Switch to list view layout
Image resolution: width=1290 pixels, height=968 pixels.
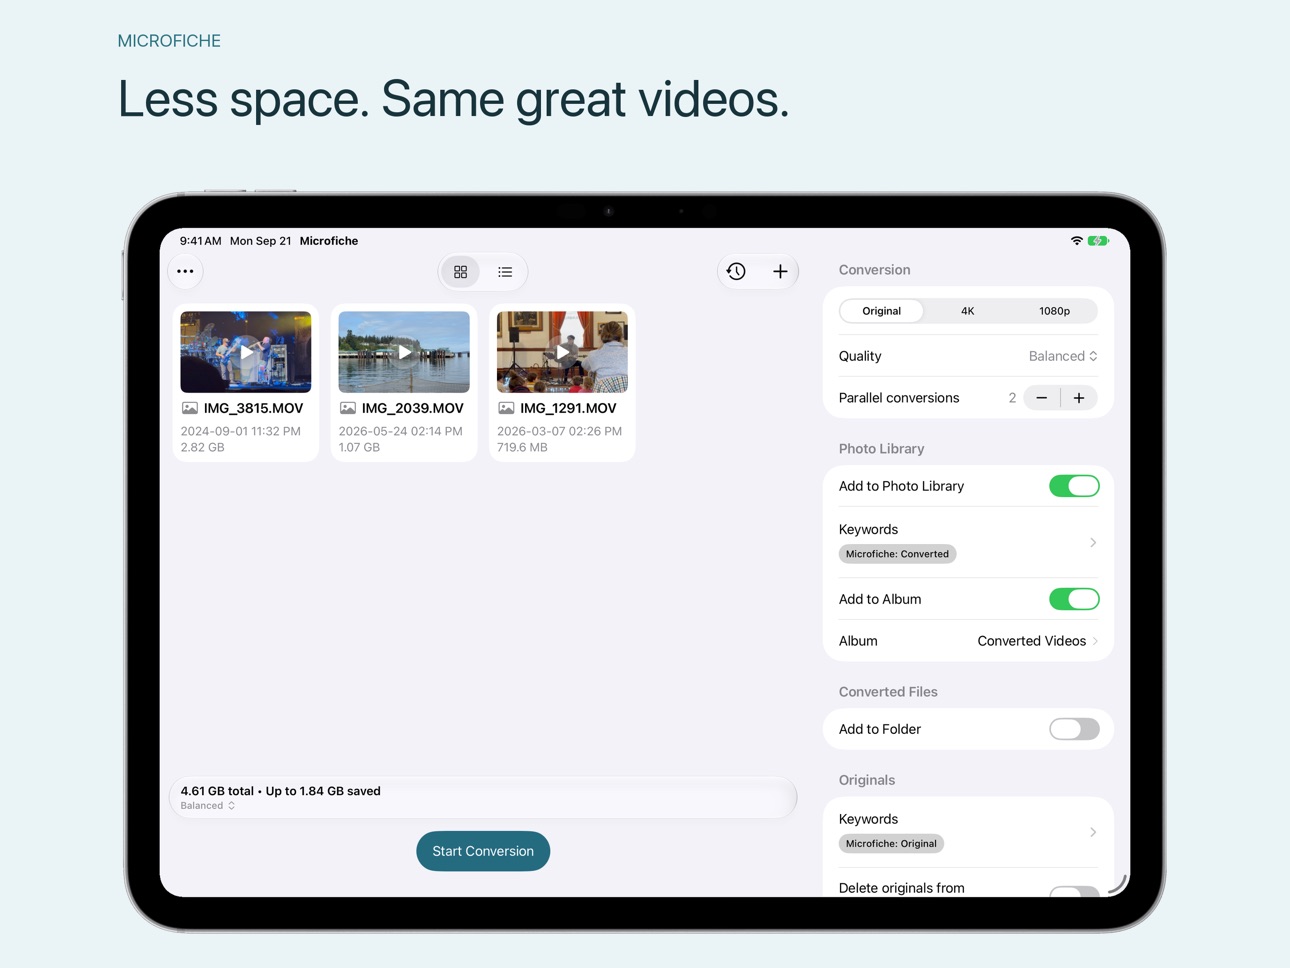505,272
